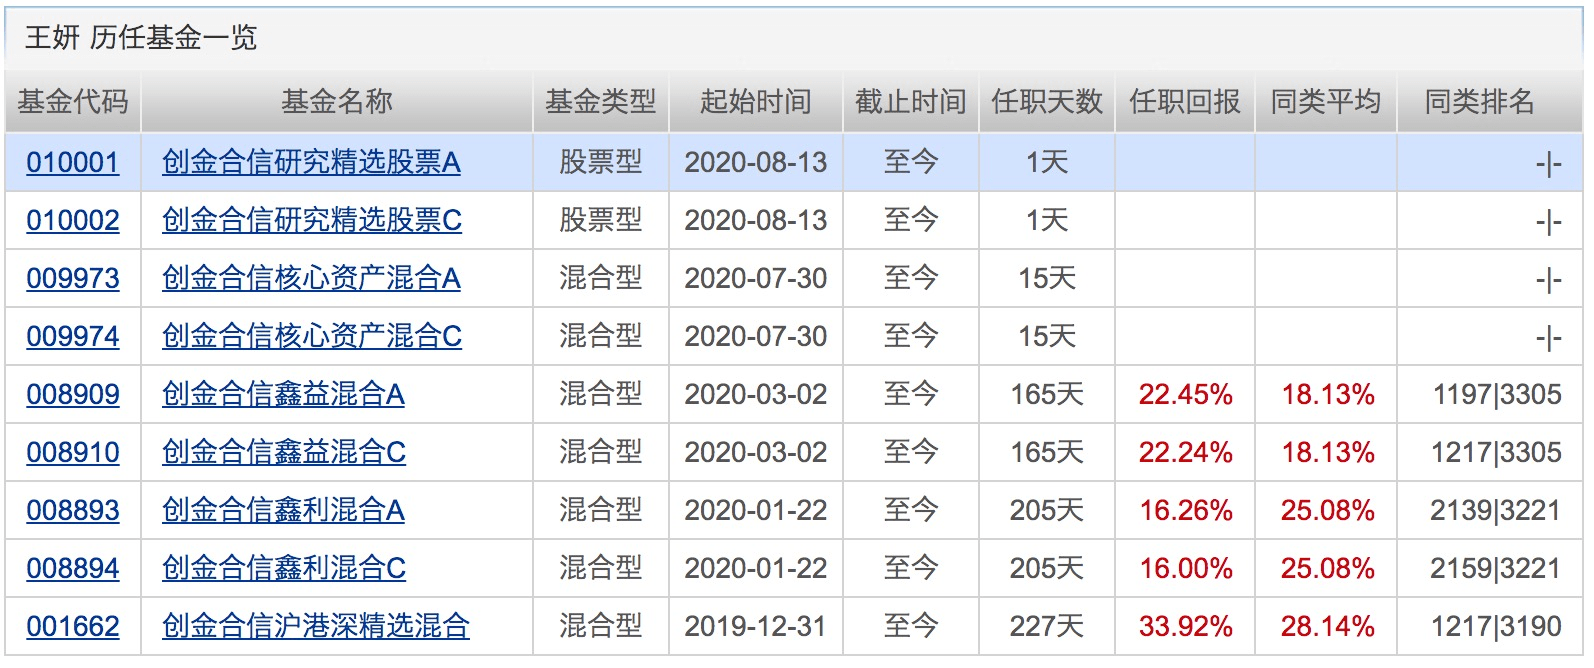Open 创金合信沪港深精选混合 fund page

click(316, 627)
